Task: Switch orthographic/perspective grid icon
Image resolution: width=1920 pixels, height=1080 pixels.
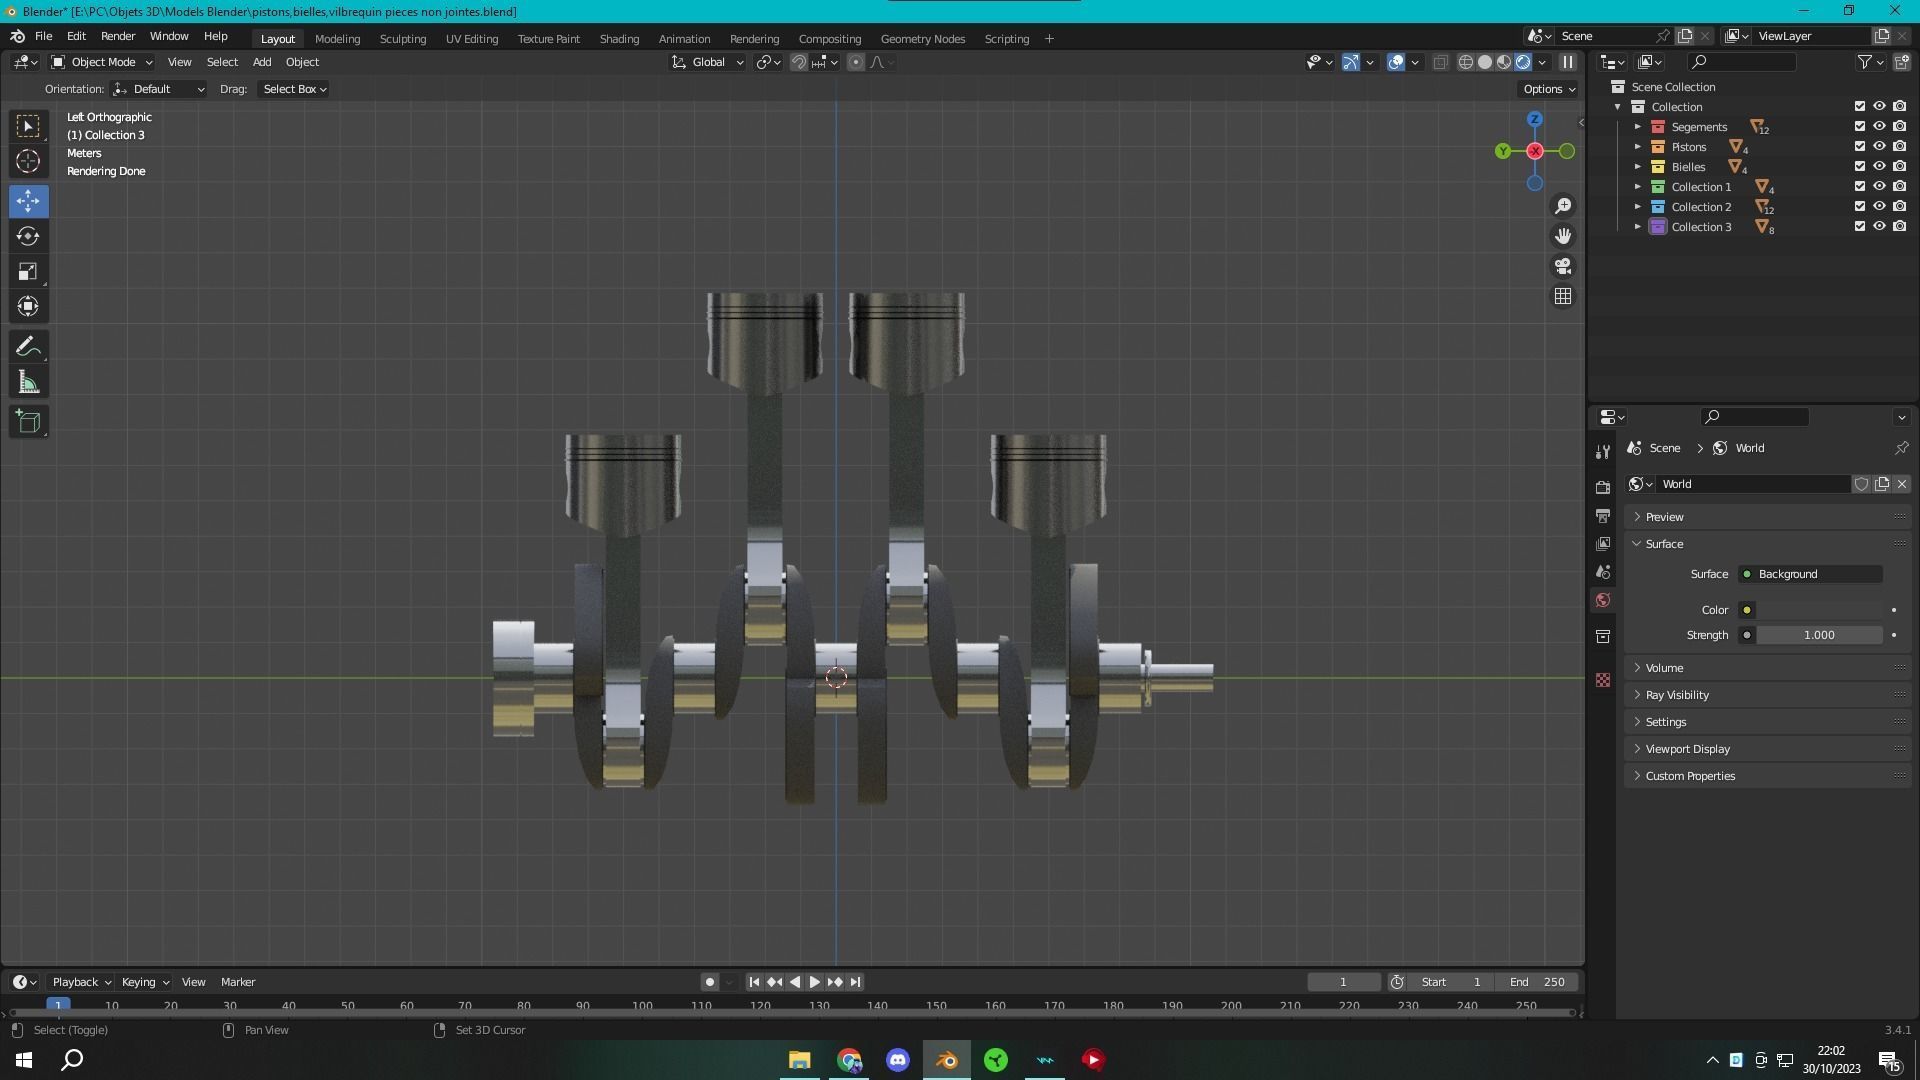Action: coord(1563,296)
